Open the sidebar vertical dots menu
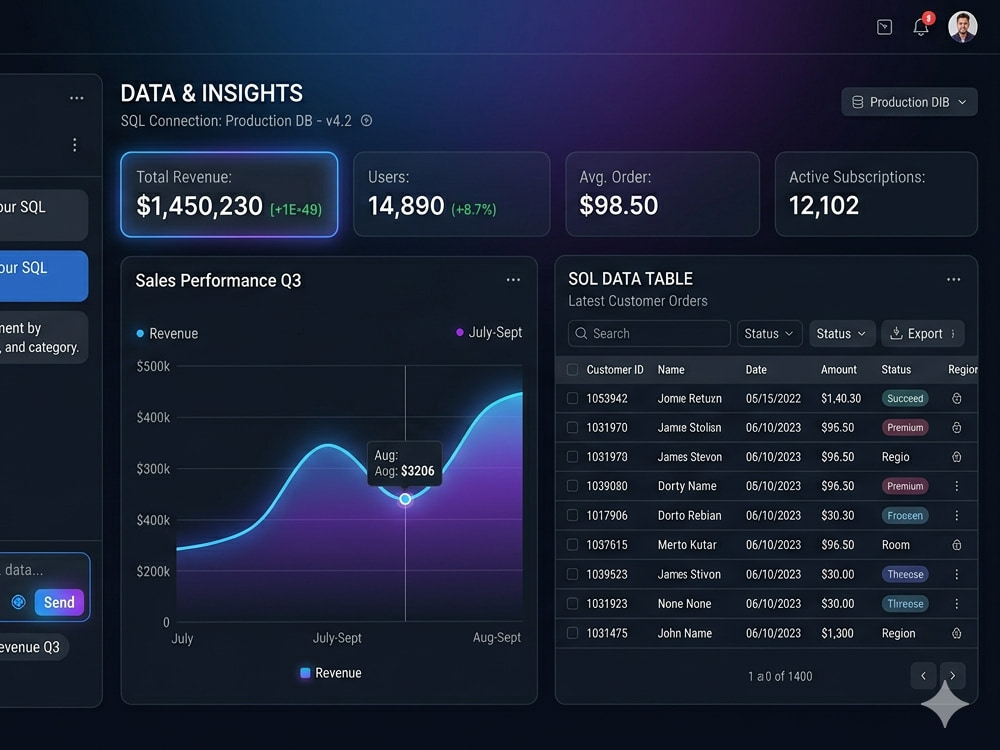This screenshot has height=750, width=1000. pyautogui.click(x=75, y=145)
